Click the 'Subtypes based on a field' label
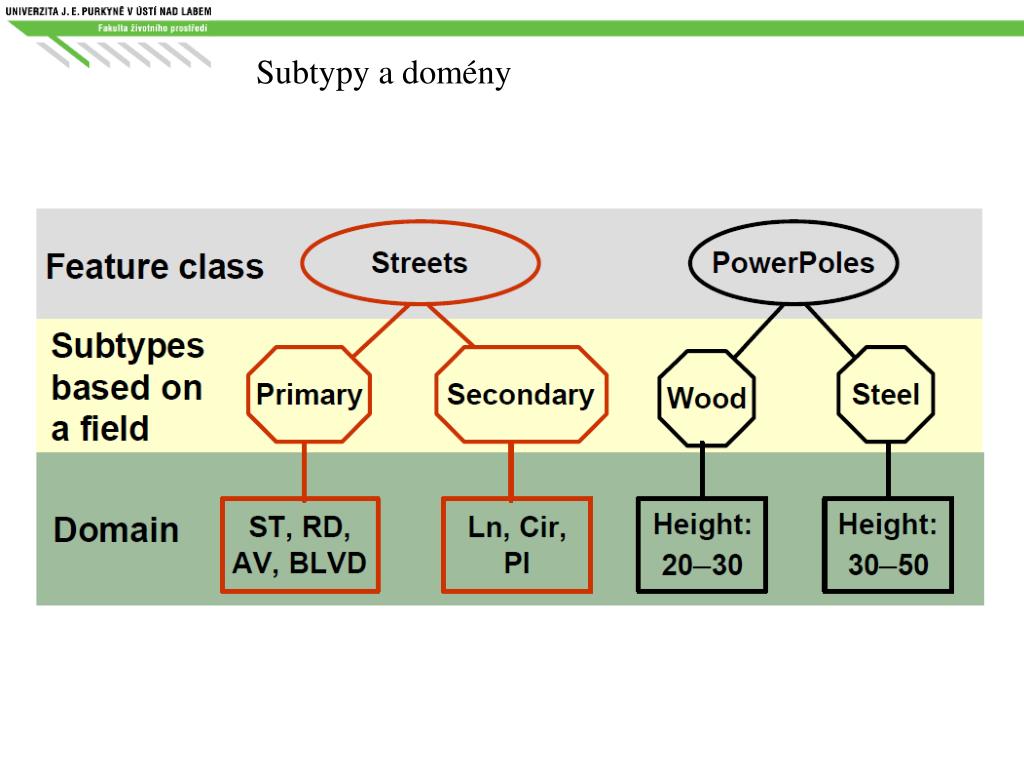 pos(127,387)
